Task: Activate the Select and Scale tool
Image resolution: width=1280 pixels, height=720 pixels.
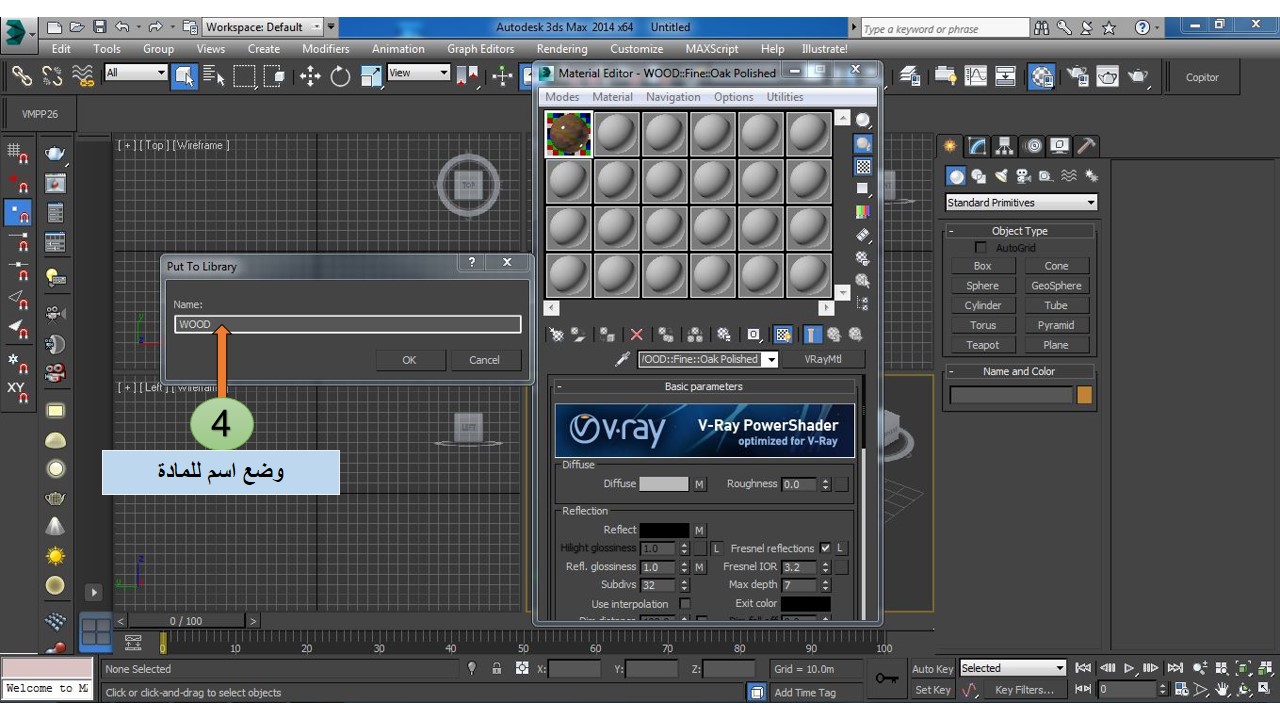Action: tap(371, 75)
